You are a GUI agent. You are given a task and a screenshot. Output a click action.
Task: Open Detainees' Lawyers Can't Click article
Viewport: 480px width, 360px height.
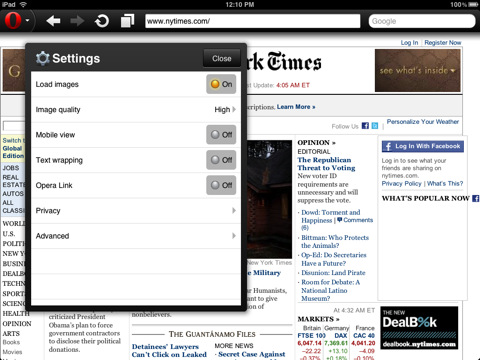(169, 351)
